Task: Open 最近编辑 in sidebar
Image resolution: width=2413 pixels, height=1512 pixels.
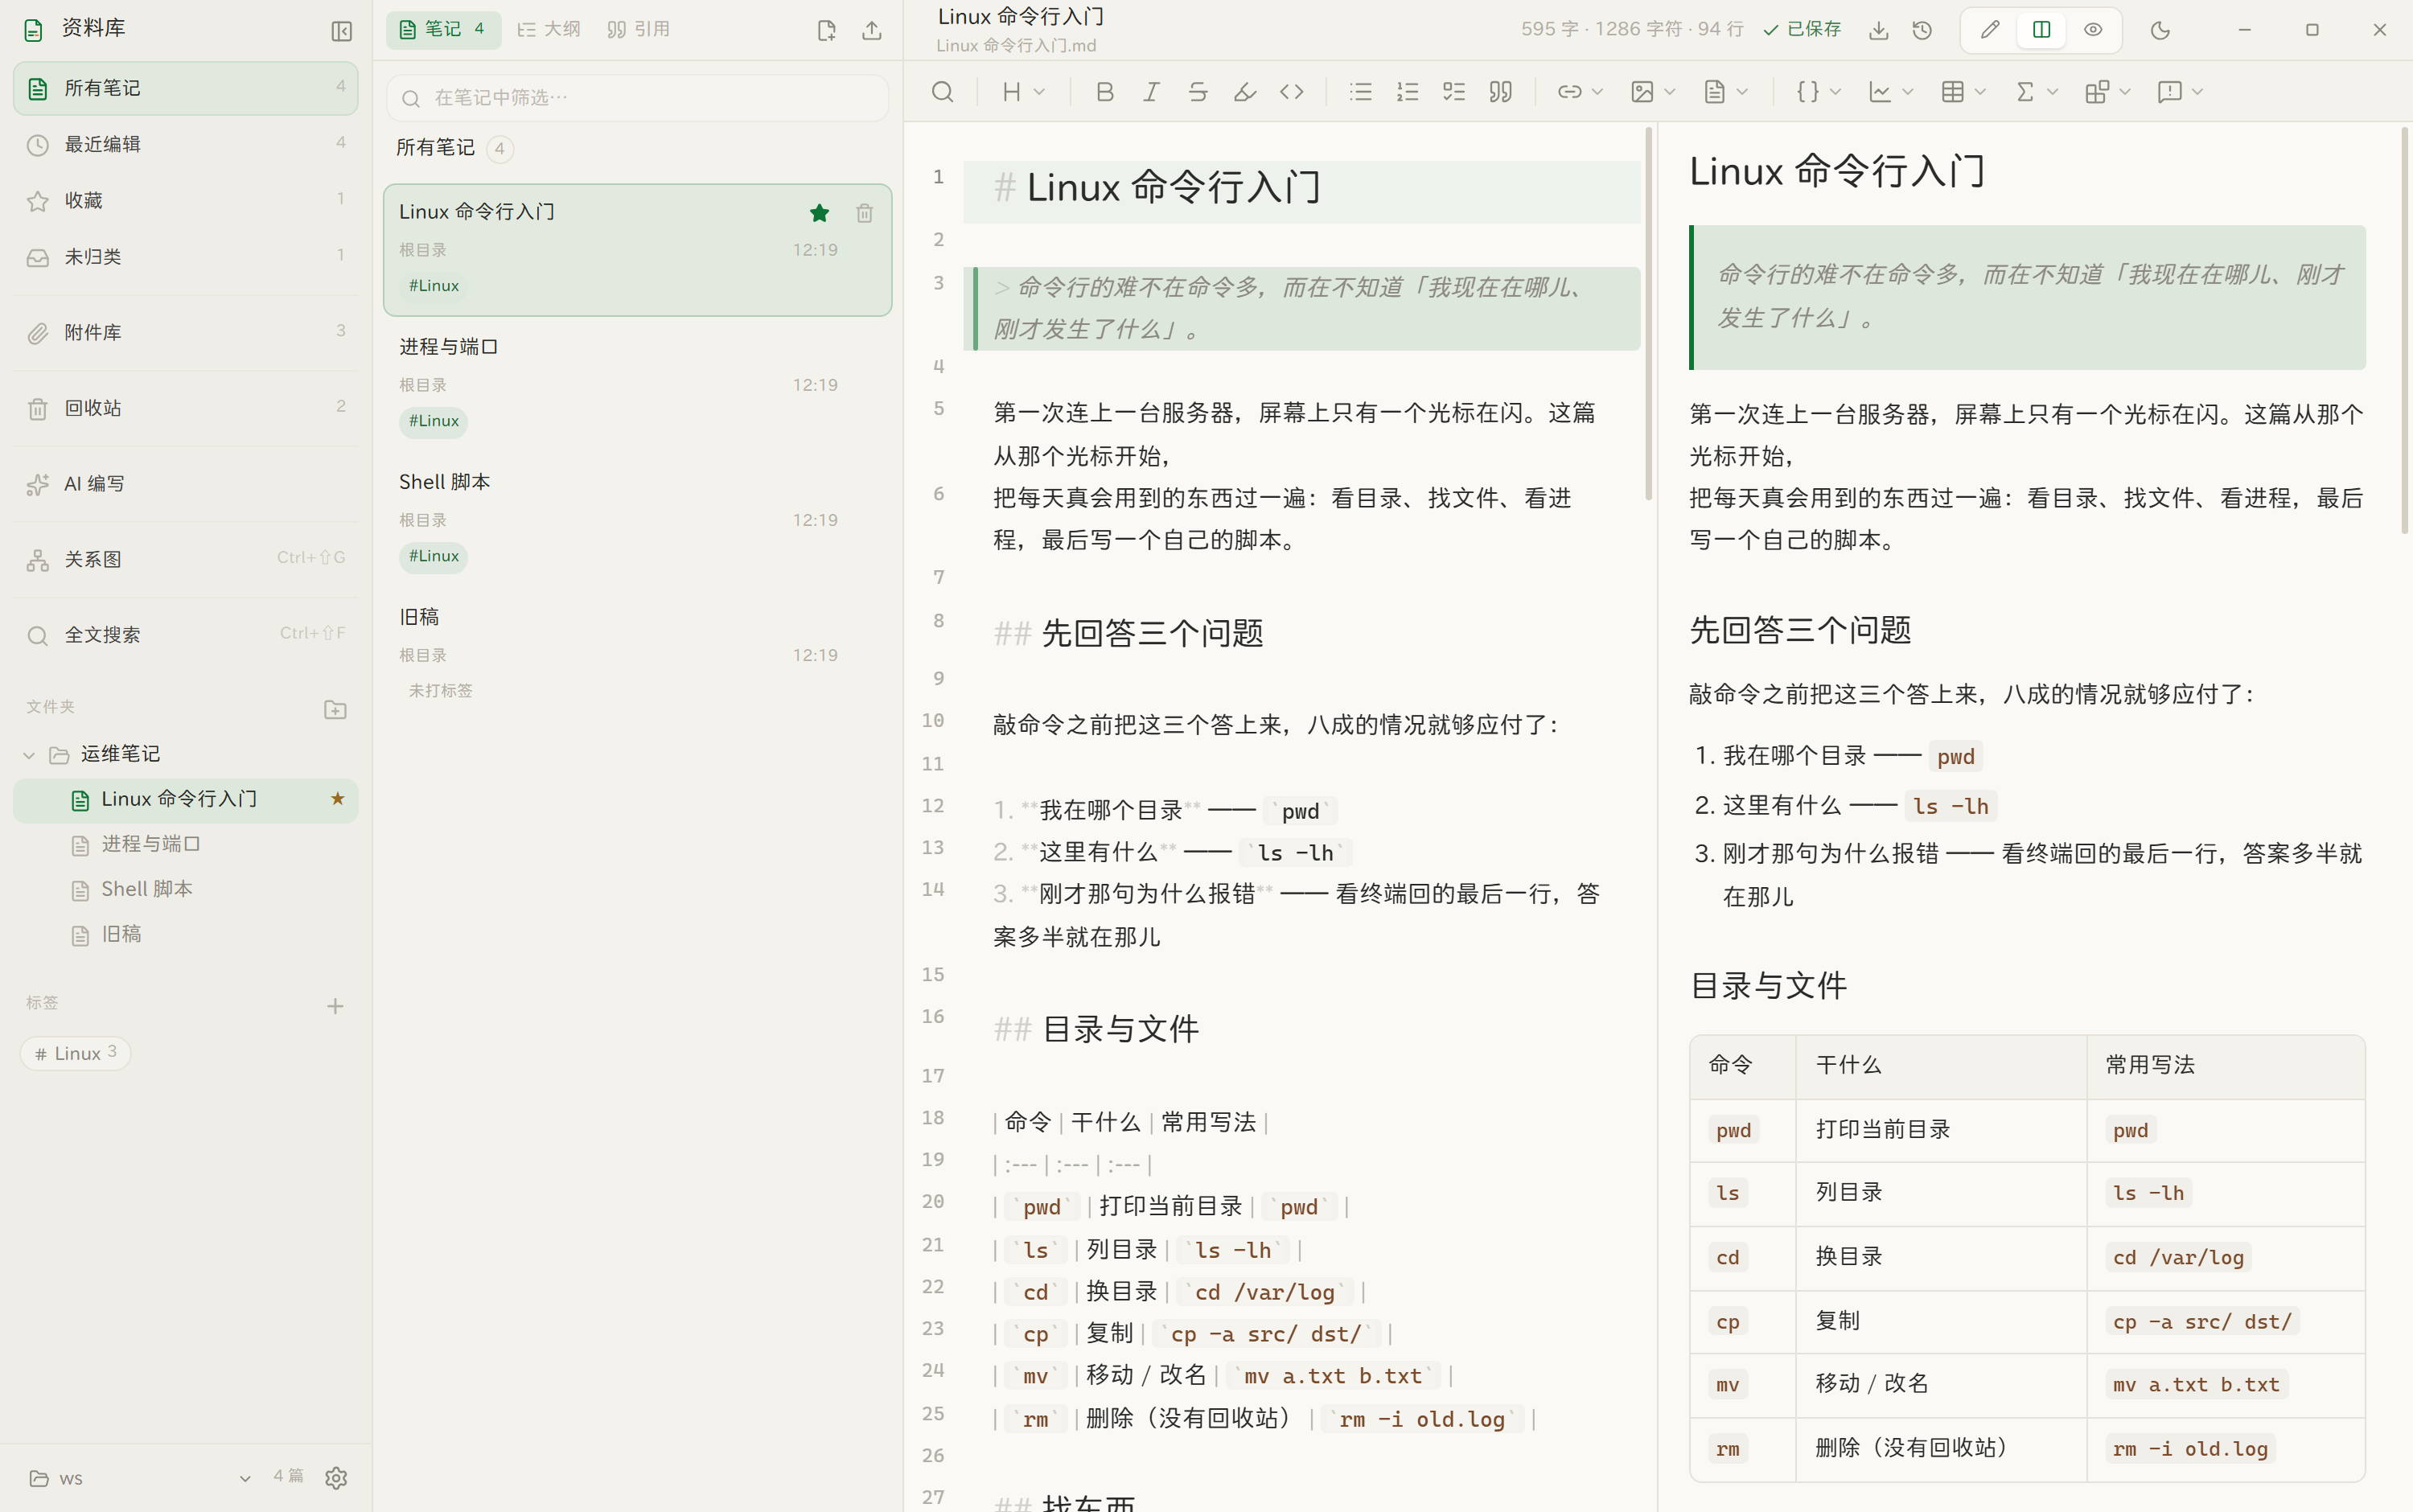Action: [186, 145]
